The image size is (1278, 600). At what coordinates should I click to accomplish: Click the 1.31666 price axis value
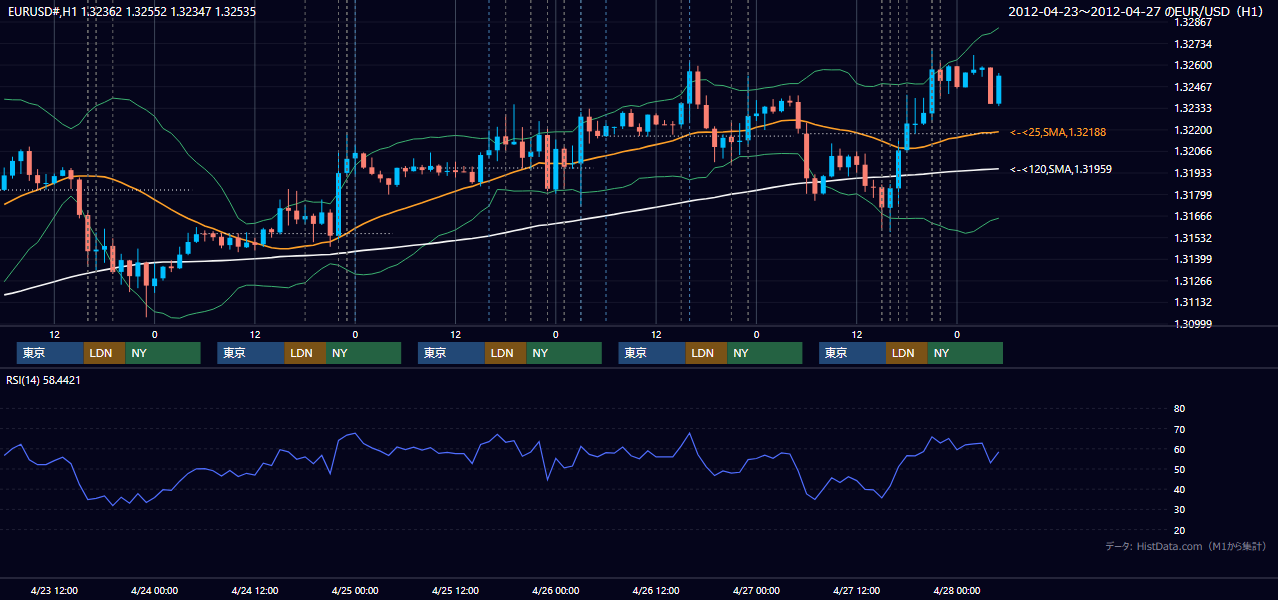(x=1193, y=216)
